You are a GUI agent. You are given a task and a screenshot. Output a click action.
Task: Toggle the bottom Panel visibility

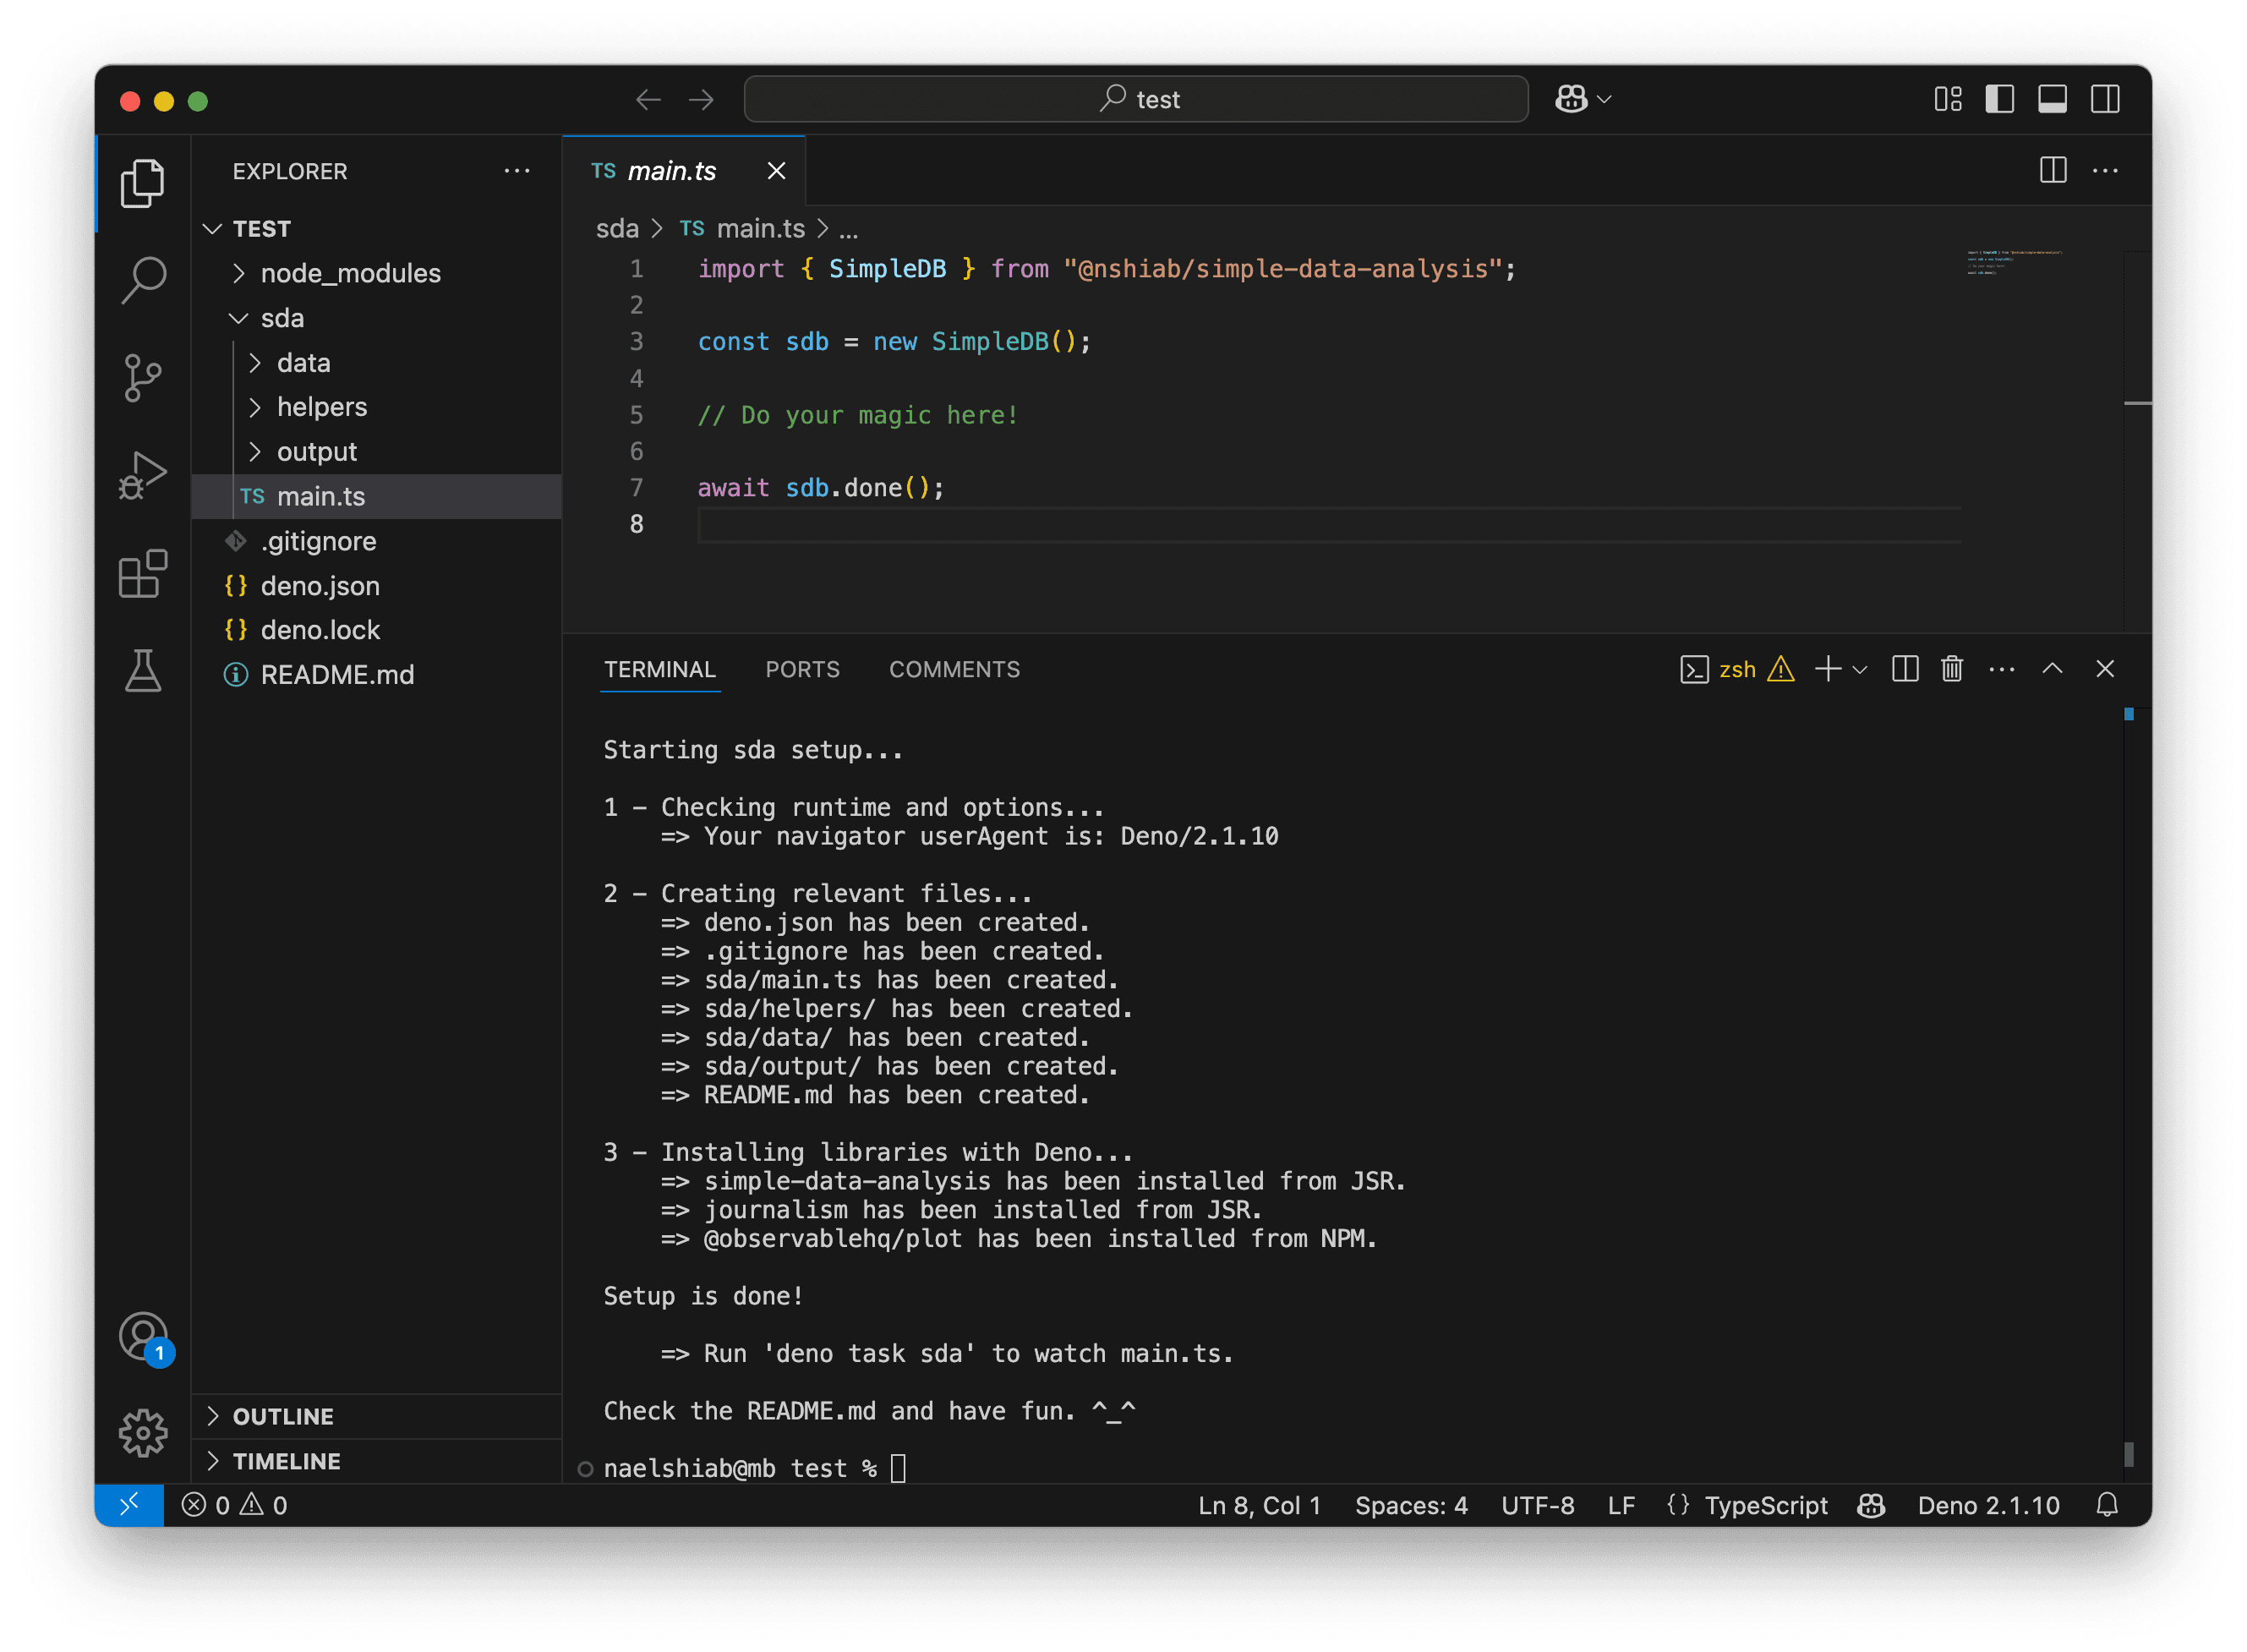pos(2053,99)
